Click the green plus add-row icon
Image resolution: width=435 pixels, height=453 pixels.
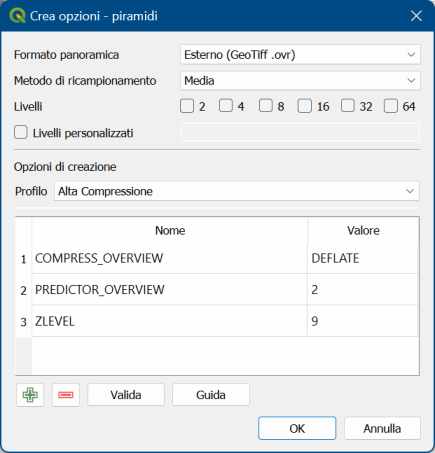(30, 395)
